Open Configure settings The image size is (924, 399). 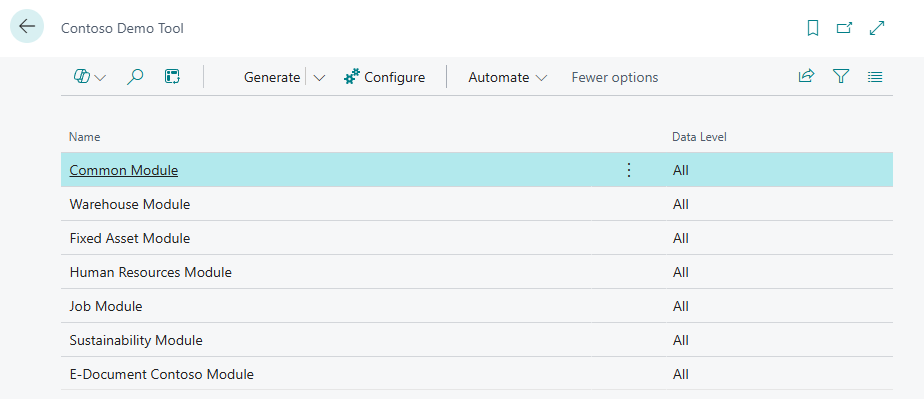(x=384, y=77)
